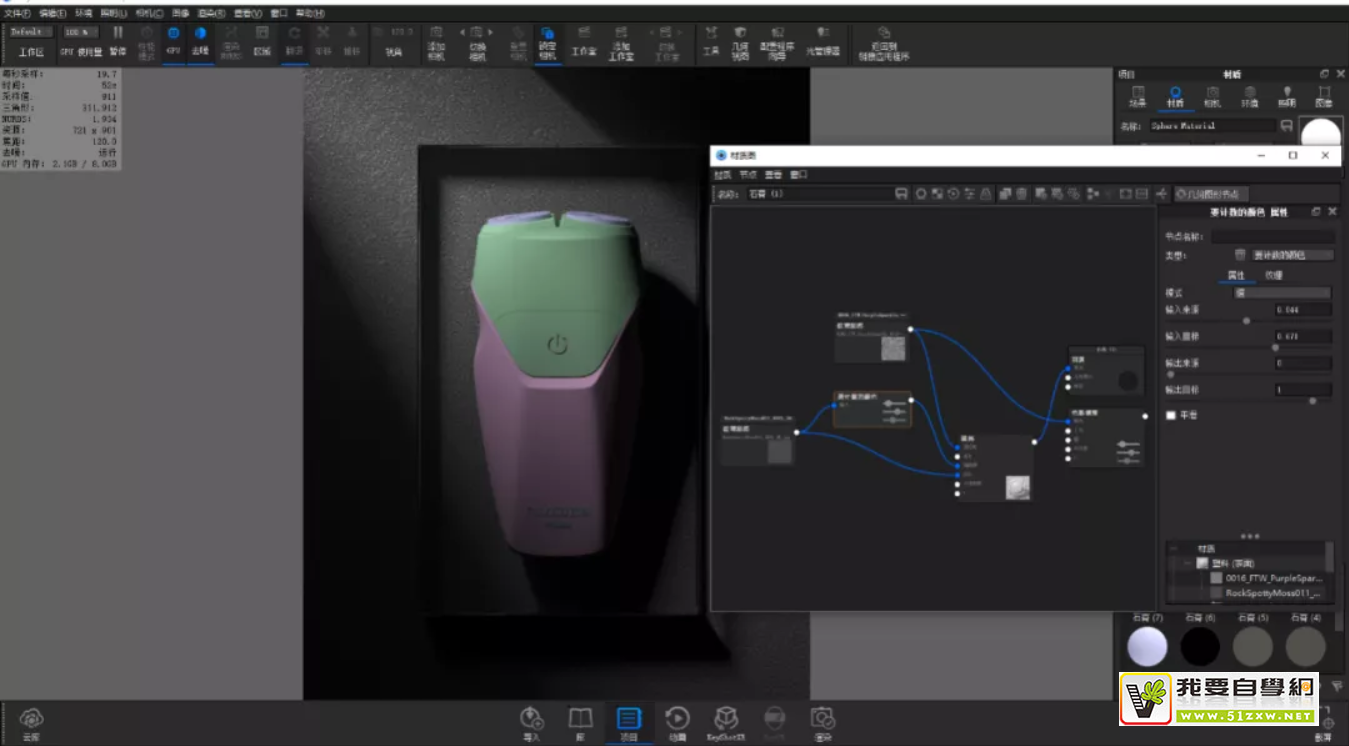Open the 编辑(E) menu
Viewport: 1349px width, 746px height.
tap(53, 13)
